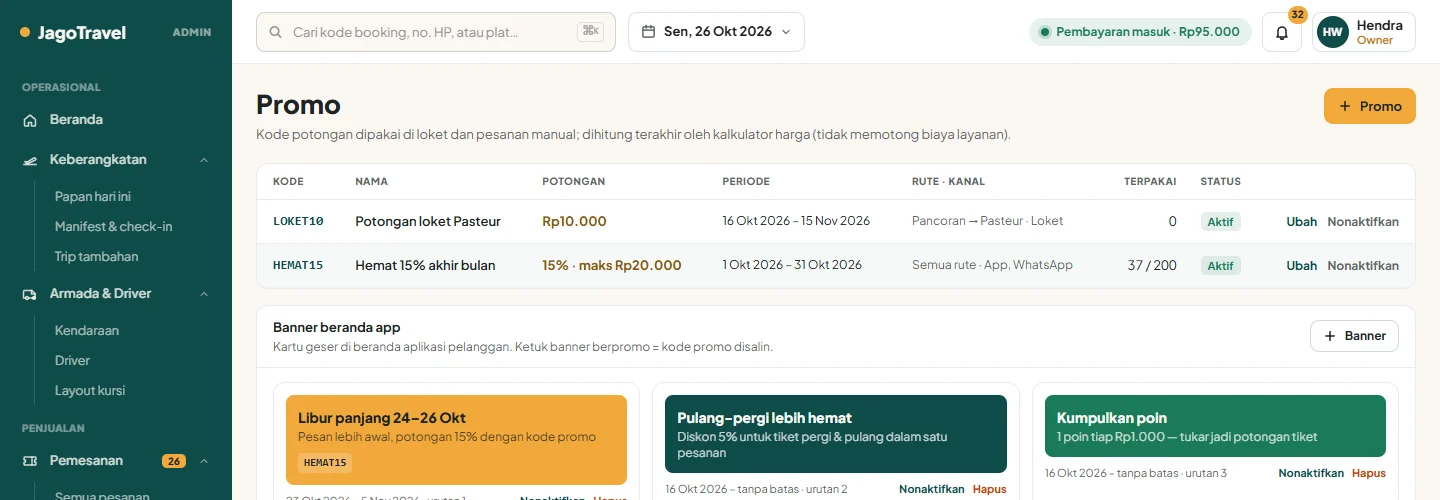Click the 16 Okt 2026 – 15 Nov 2026 period
1440x500 pixels.
pos(796,221)
